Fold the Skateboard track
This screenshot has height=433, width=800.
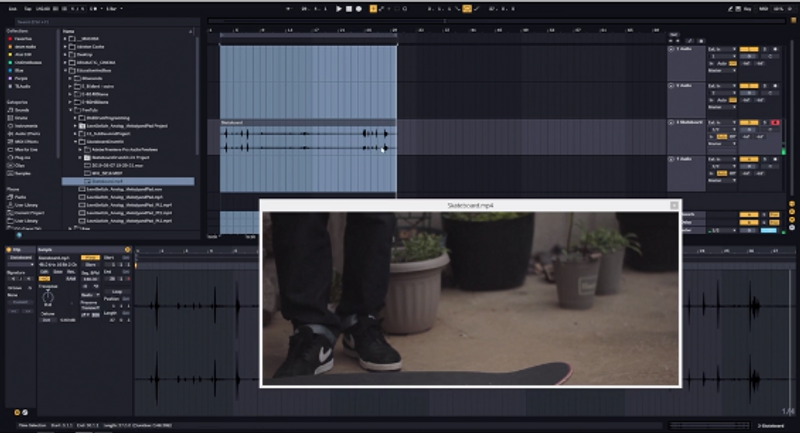pyautogui.click(x=671, y=122)
